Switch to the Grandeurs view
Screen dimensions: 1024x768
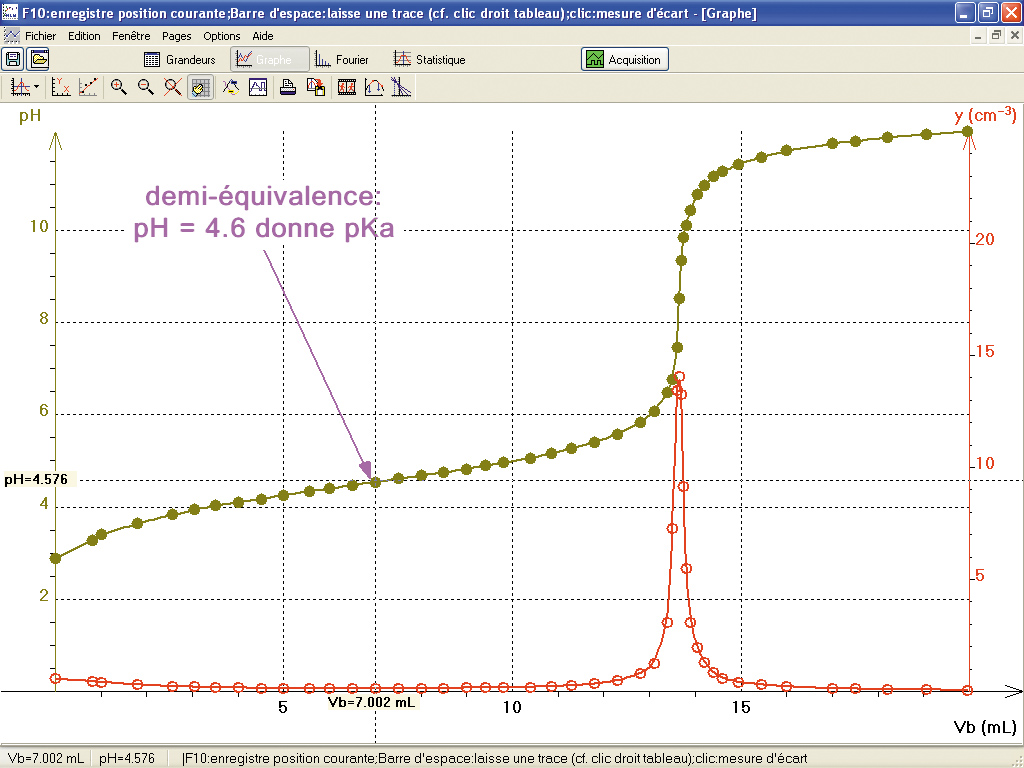[x=180, y=59]
